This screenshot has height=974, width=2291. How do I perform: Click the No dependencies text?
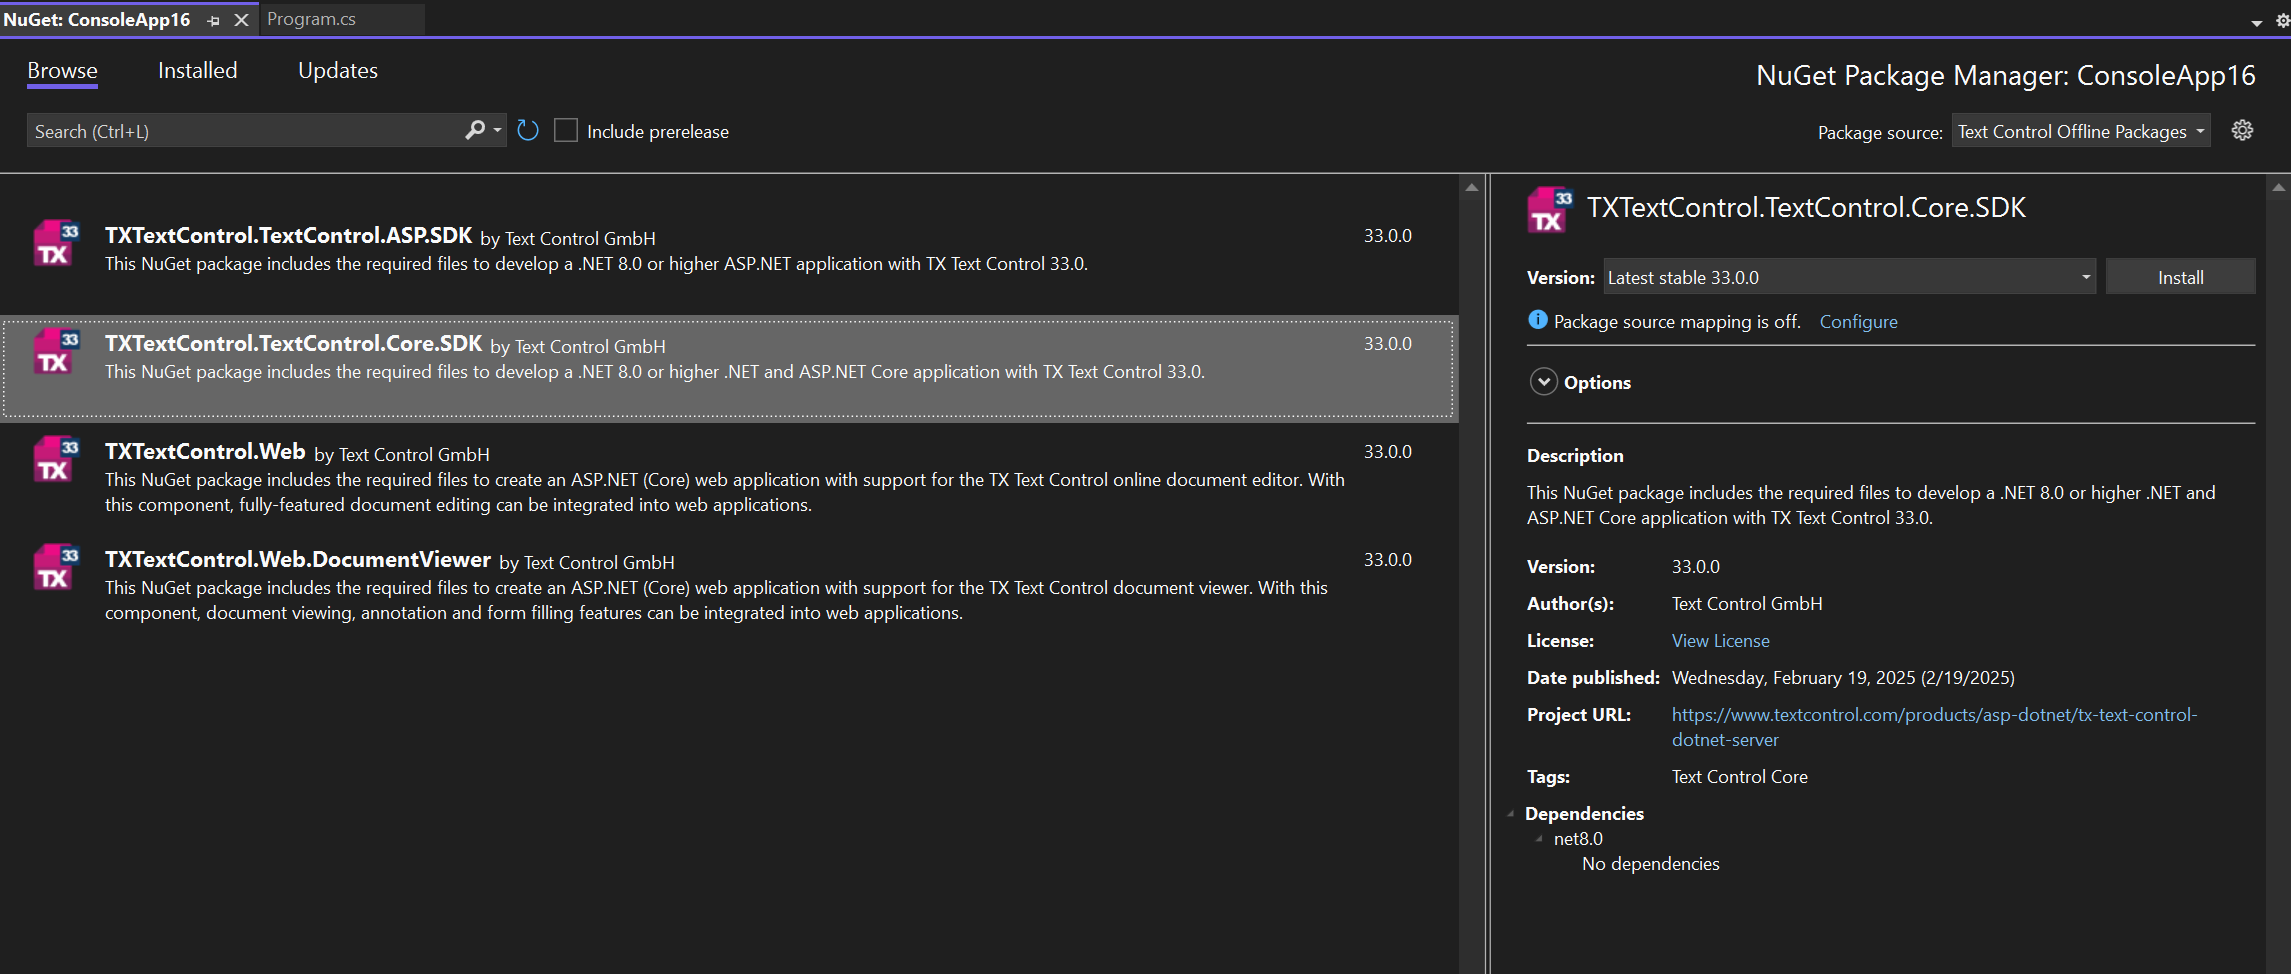tap(1650, 864)
